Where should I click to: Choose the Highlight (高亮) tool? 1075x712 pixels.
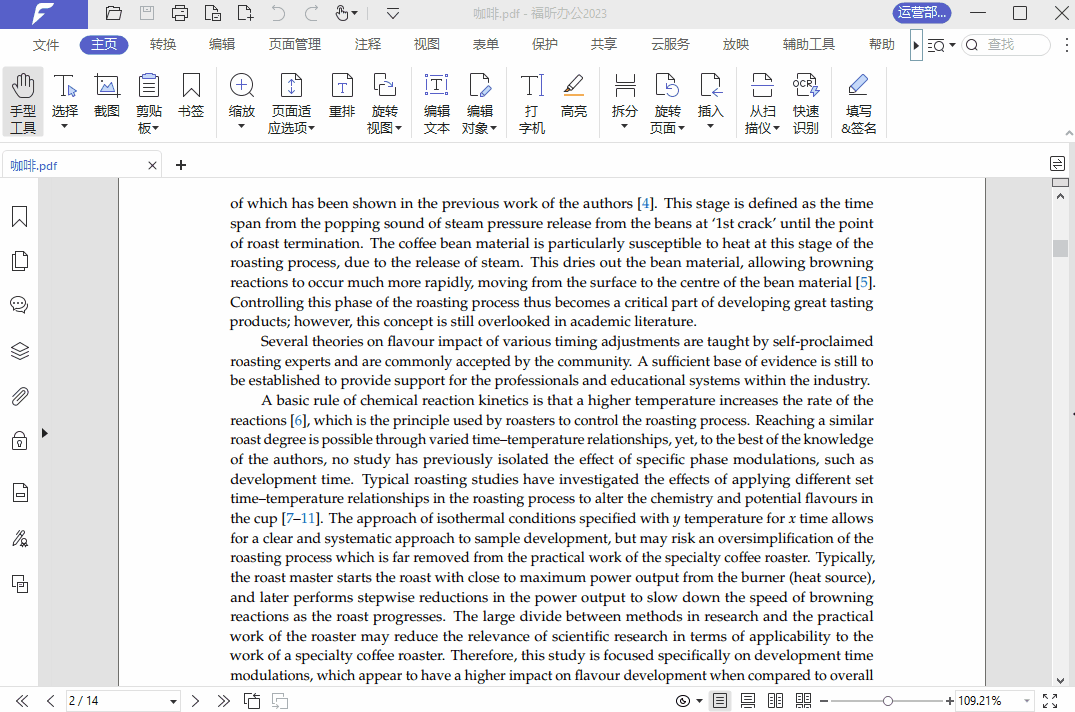pos(574,94)
